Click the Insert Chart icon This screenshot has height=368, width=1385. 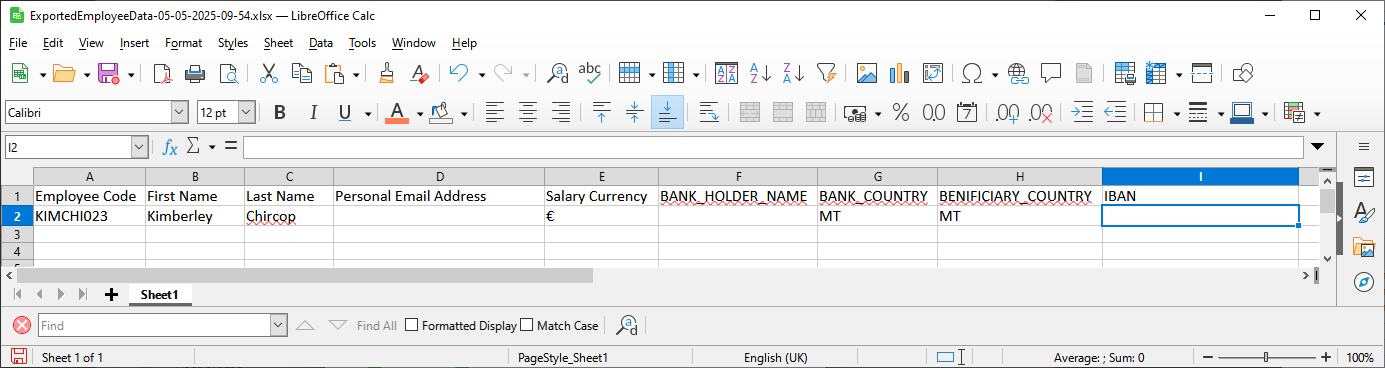click(x=899, y=73)
